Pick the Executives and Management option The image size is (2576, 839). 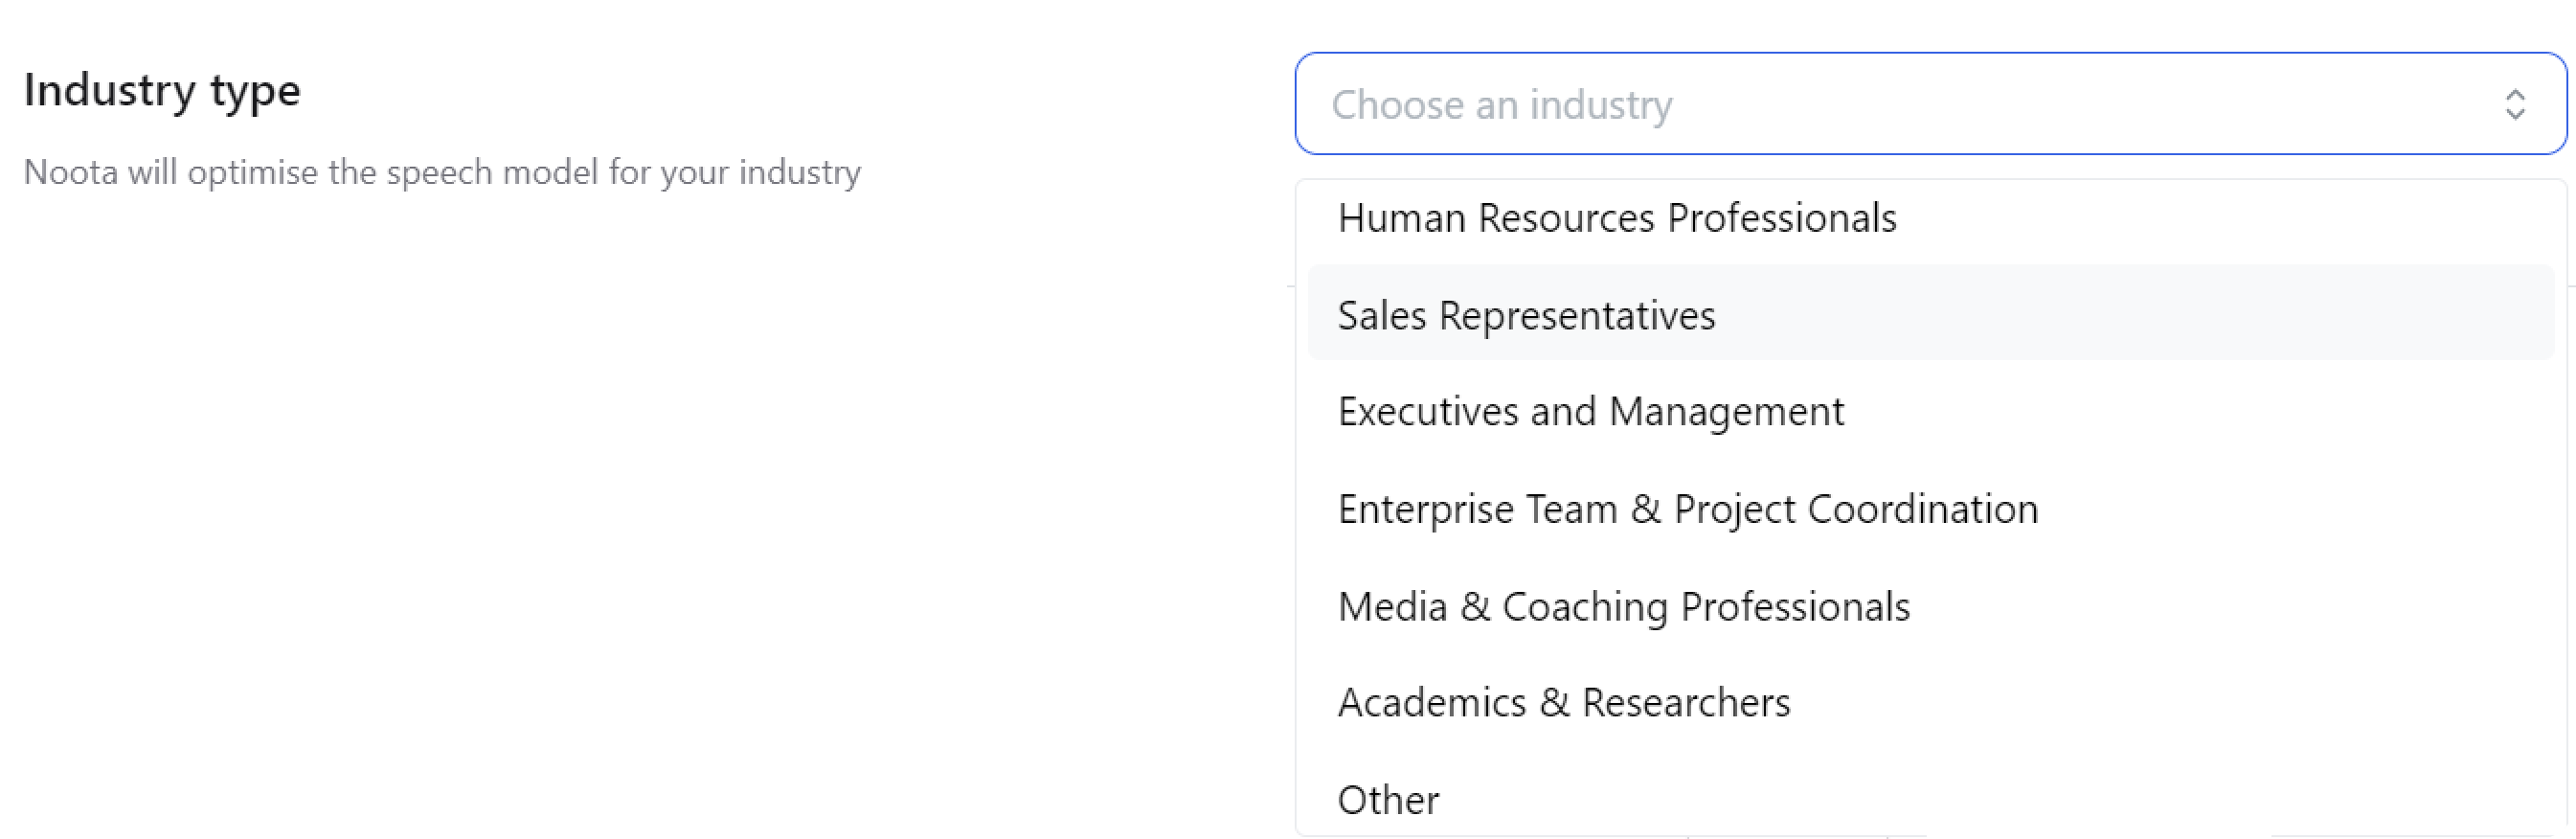pyautogui.click(x=1590, y=412)
